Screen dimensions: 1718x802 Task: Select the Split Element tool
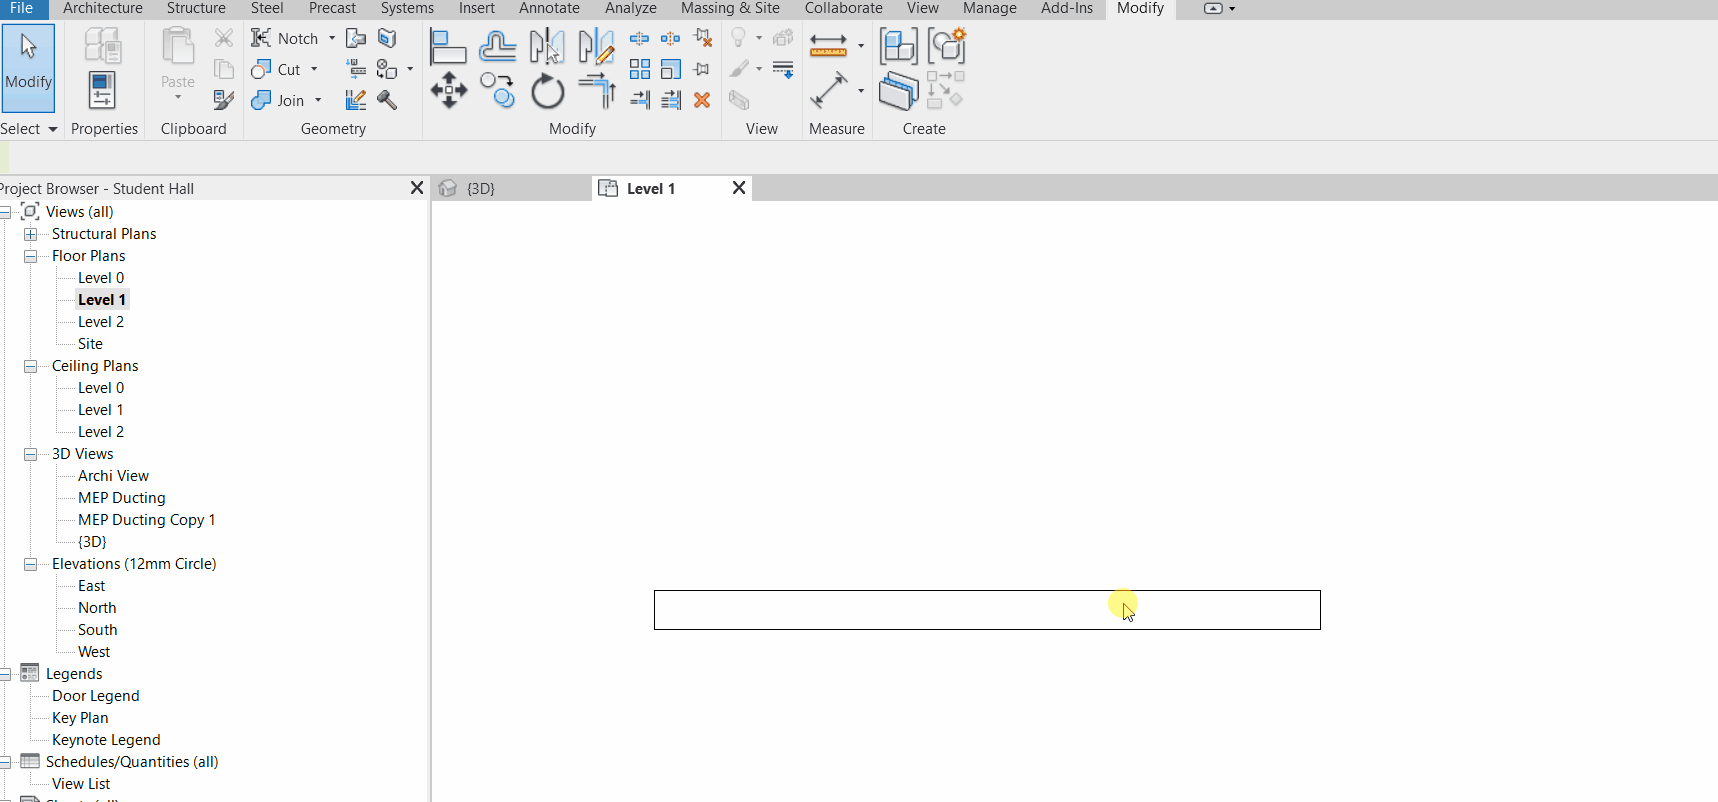coord(639,38)
